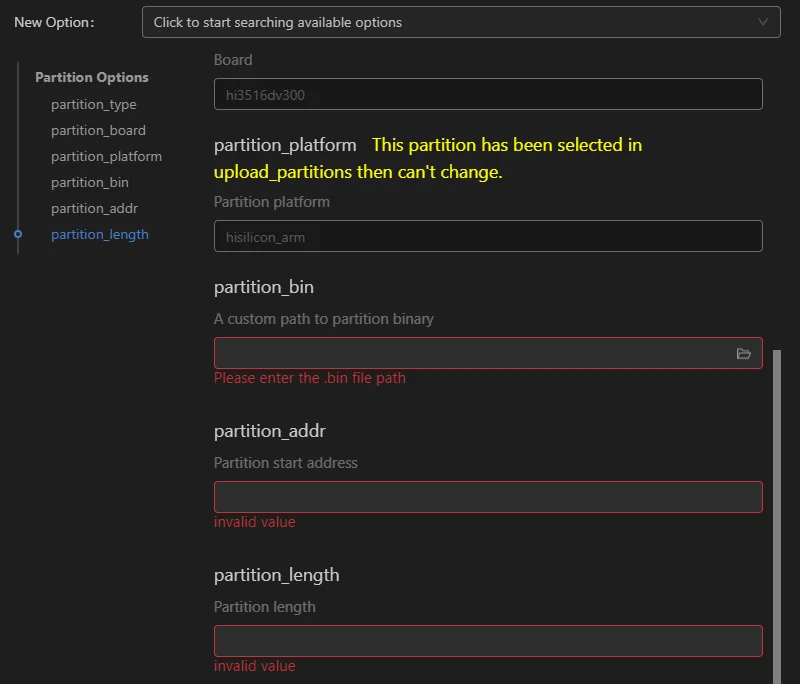Focus the Partition start address input

[x=488, y=497]
